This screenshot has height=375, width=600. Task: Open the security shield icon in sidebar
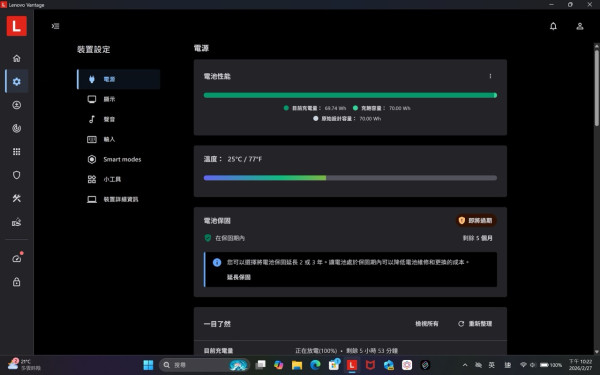[16, 175]
